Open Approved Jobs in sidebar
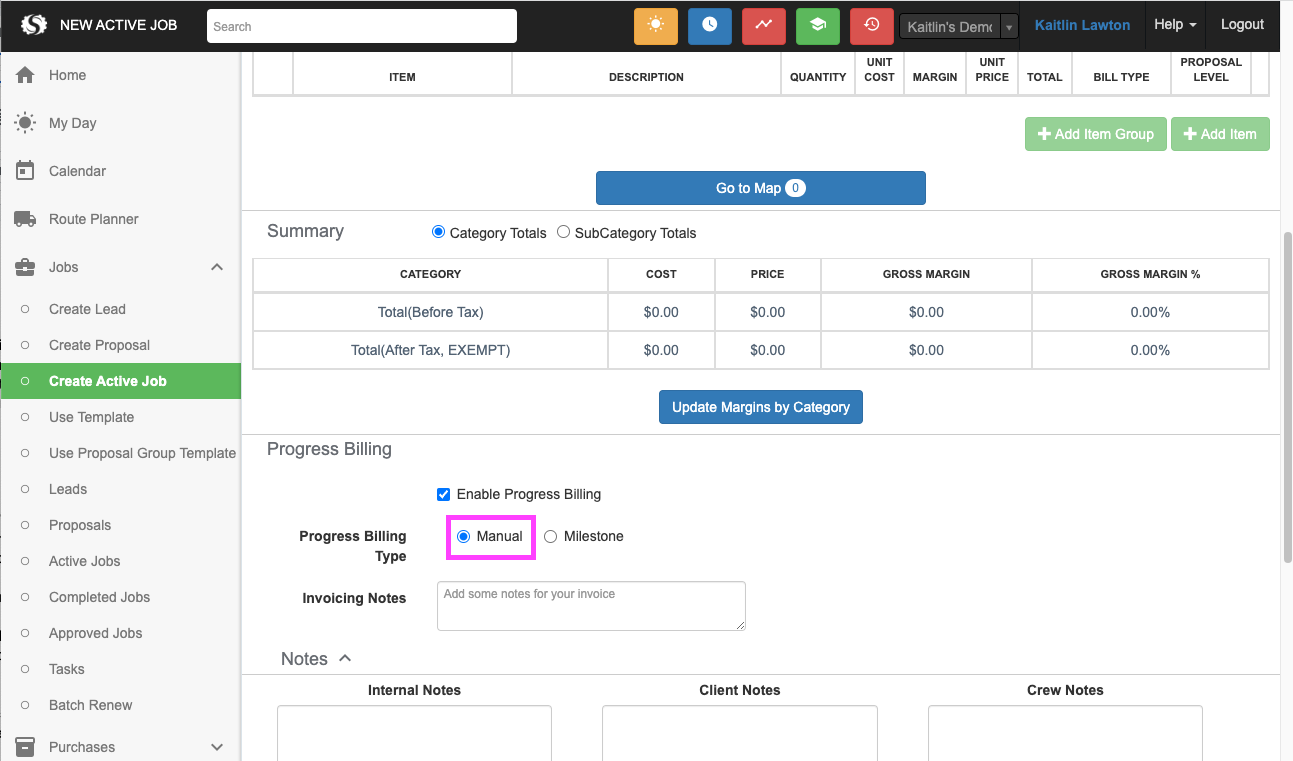This screenshot has height=761, width=1293. 95,633
